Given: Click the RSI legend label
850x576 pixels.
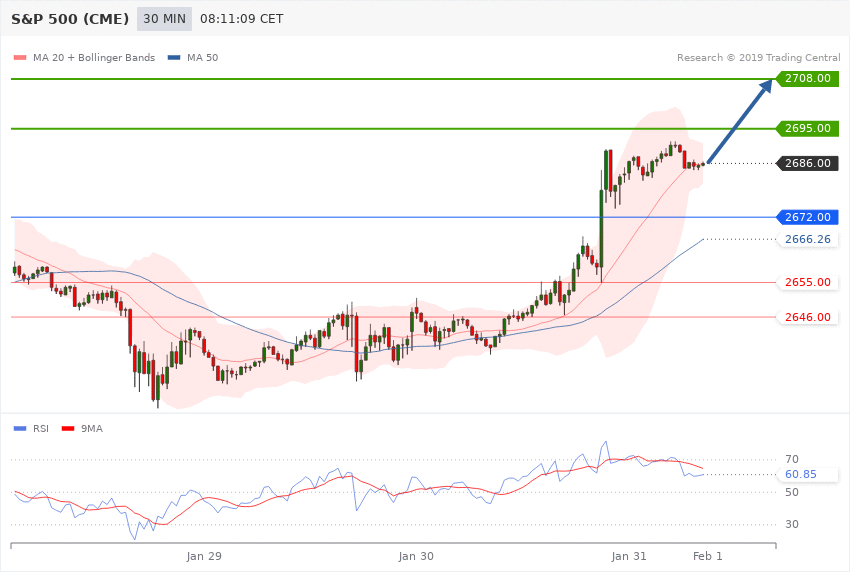Looking at the screenshot, I should coord(41,429).
